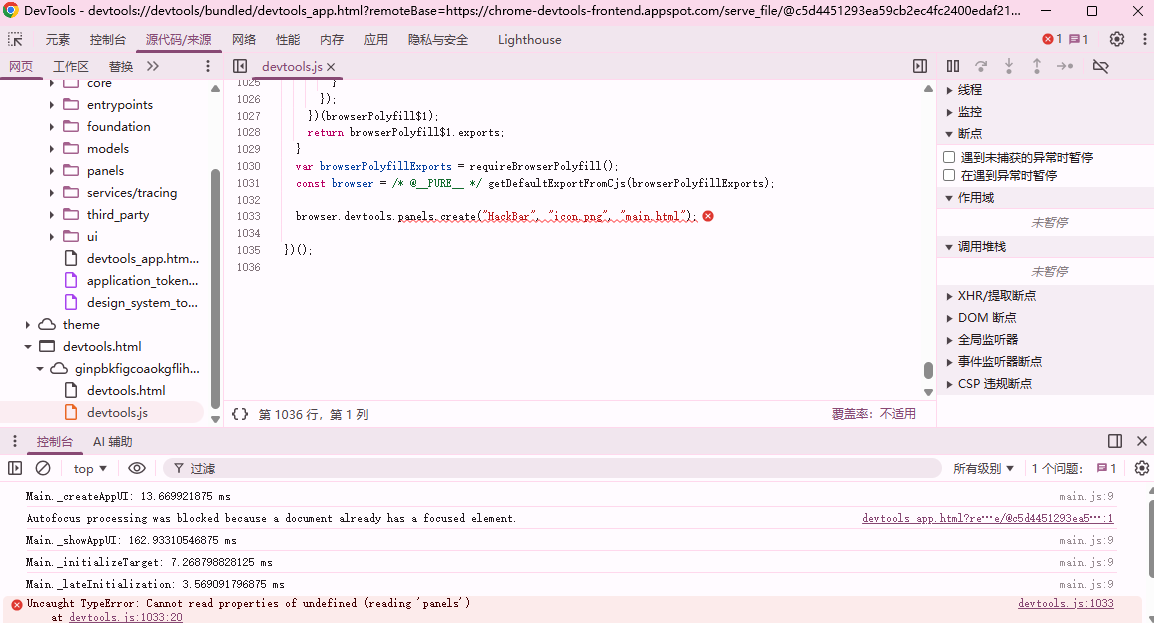Step over next function call
The image size is (1154, 623).
coord(981,66)
